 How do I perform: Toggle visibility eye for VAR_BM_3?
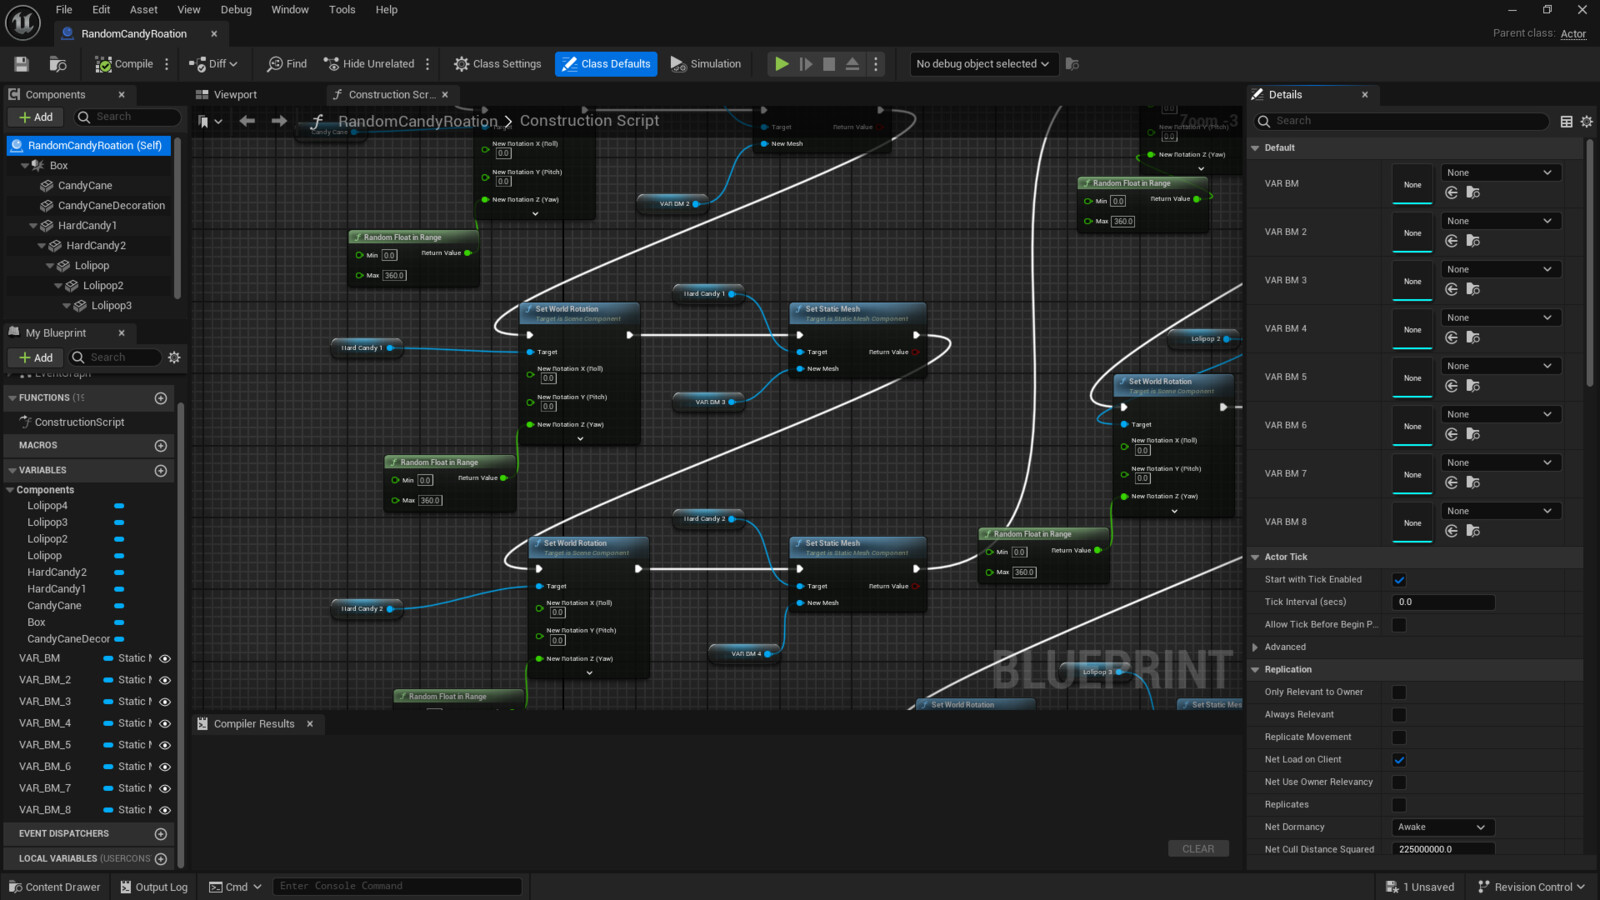click(165, 702)
